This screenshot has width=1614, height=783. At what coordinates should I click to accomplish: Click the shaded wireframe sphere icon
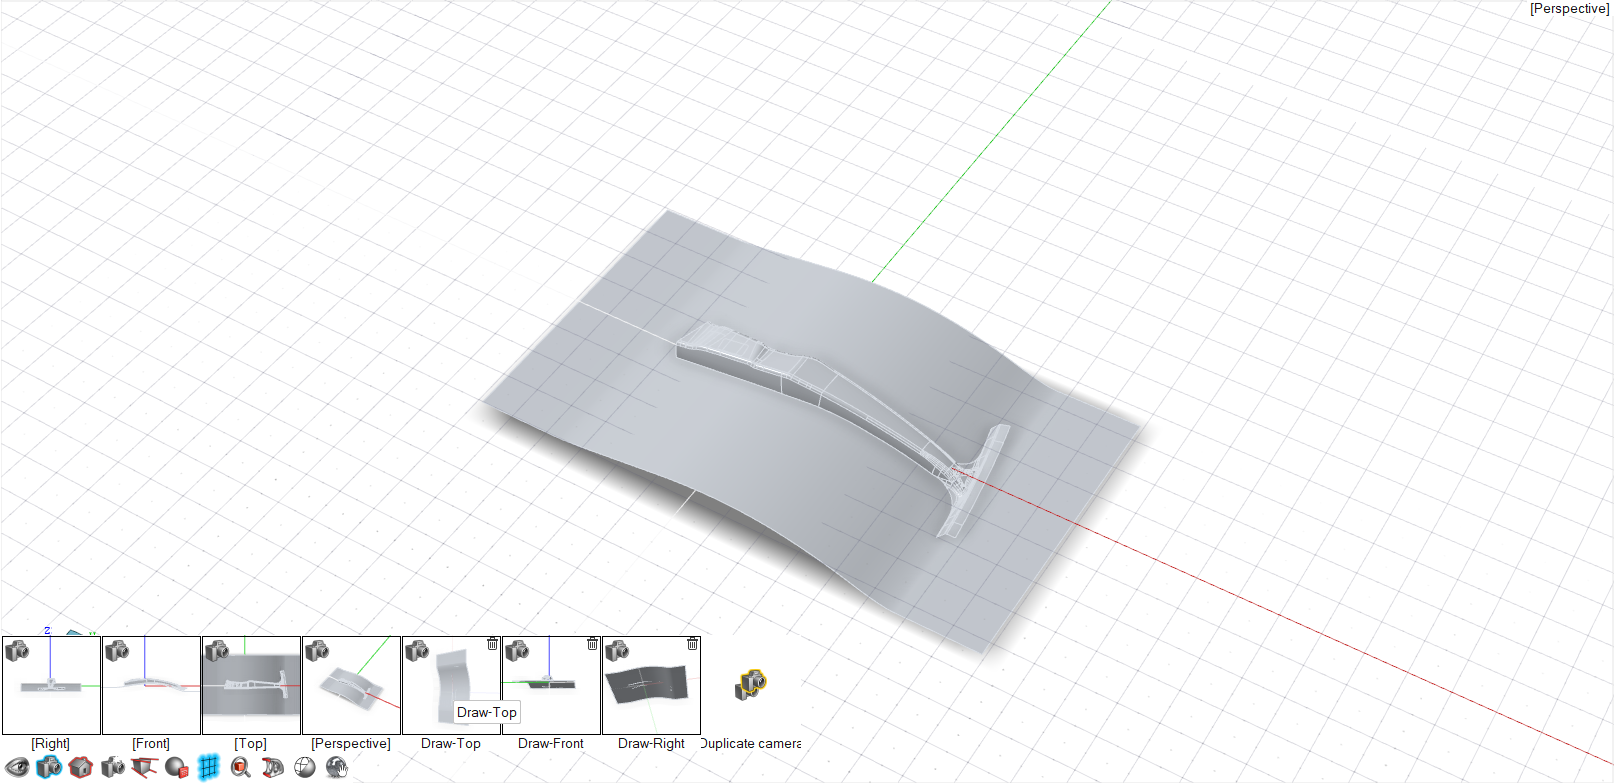pos(305,767)
